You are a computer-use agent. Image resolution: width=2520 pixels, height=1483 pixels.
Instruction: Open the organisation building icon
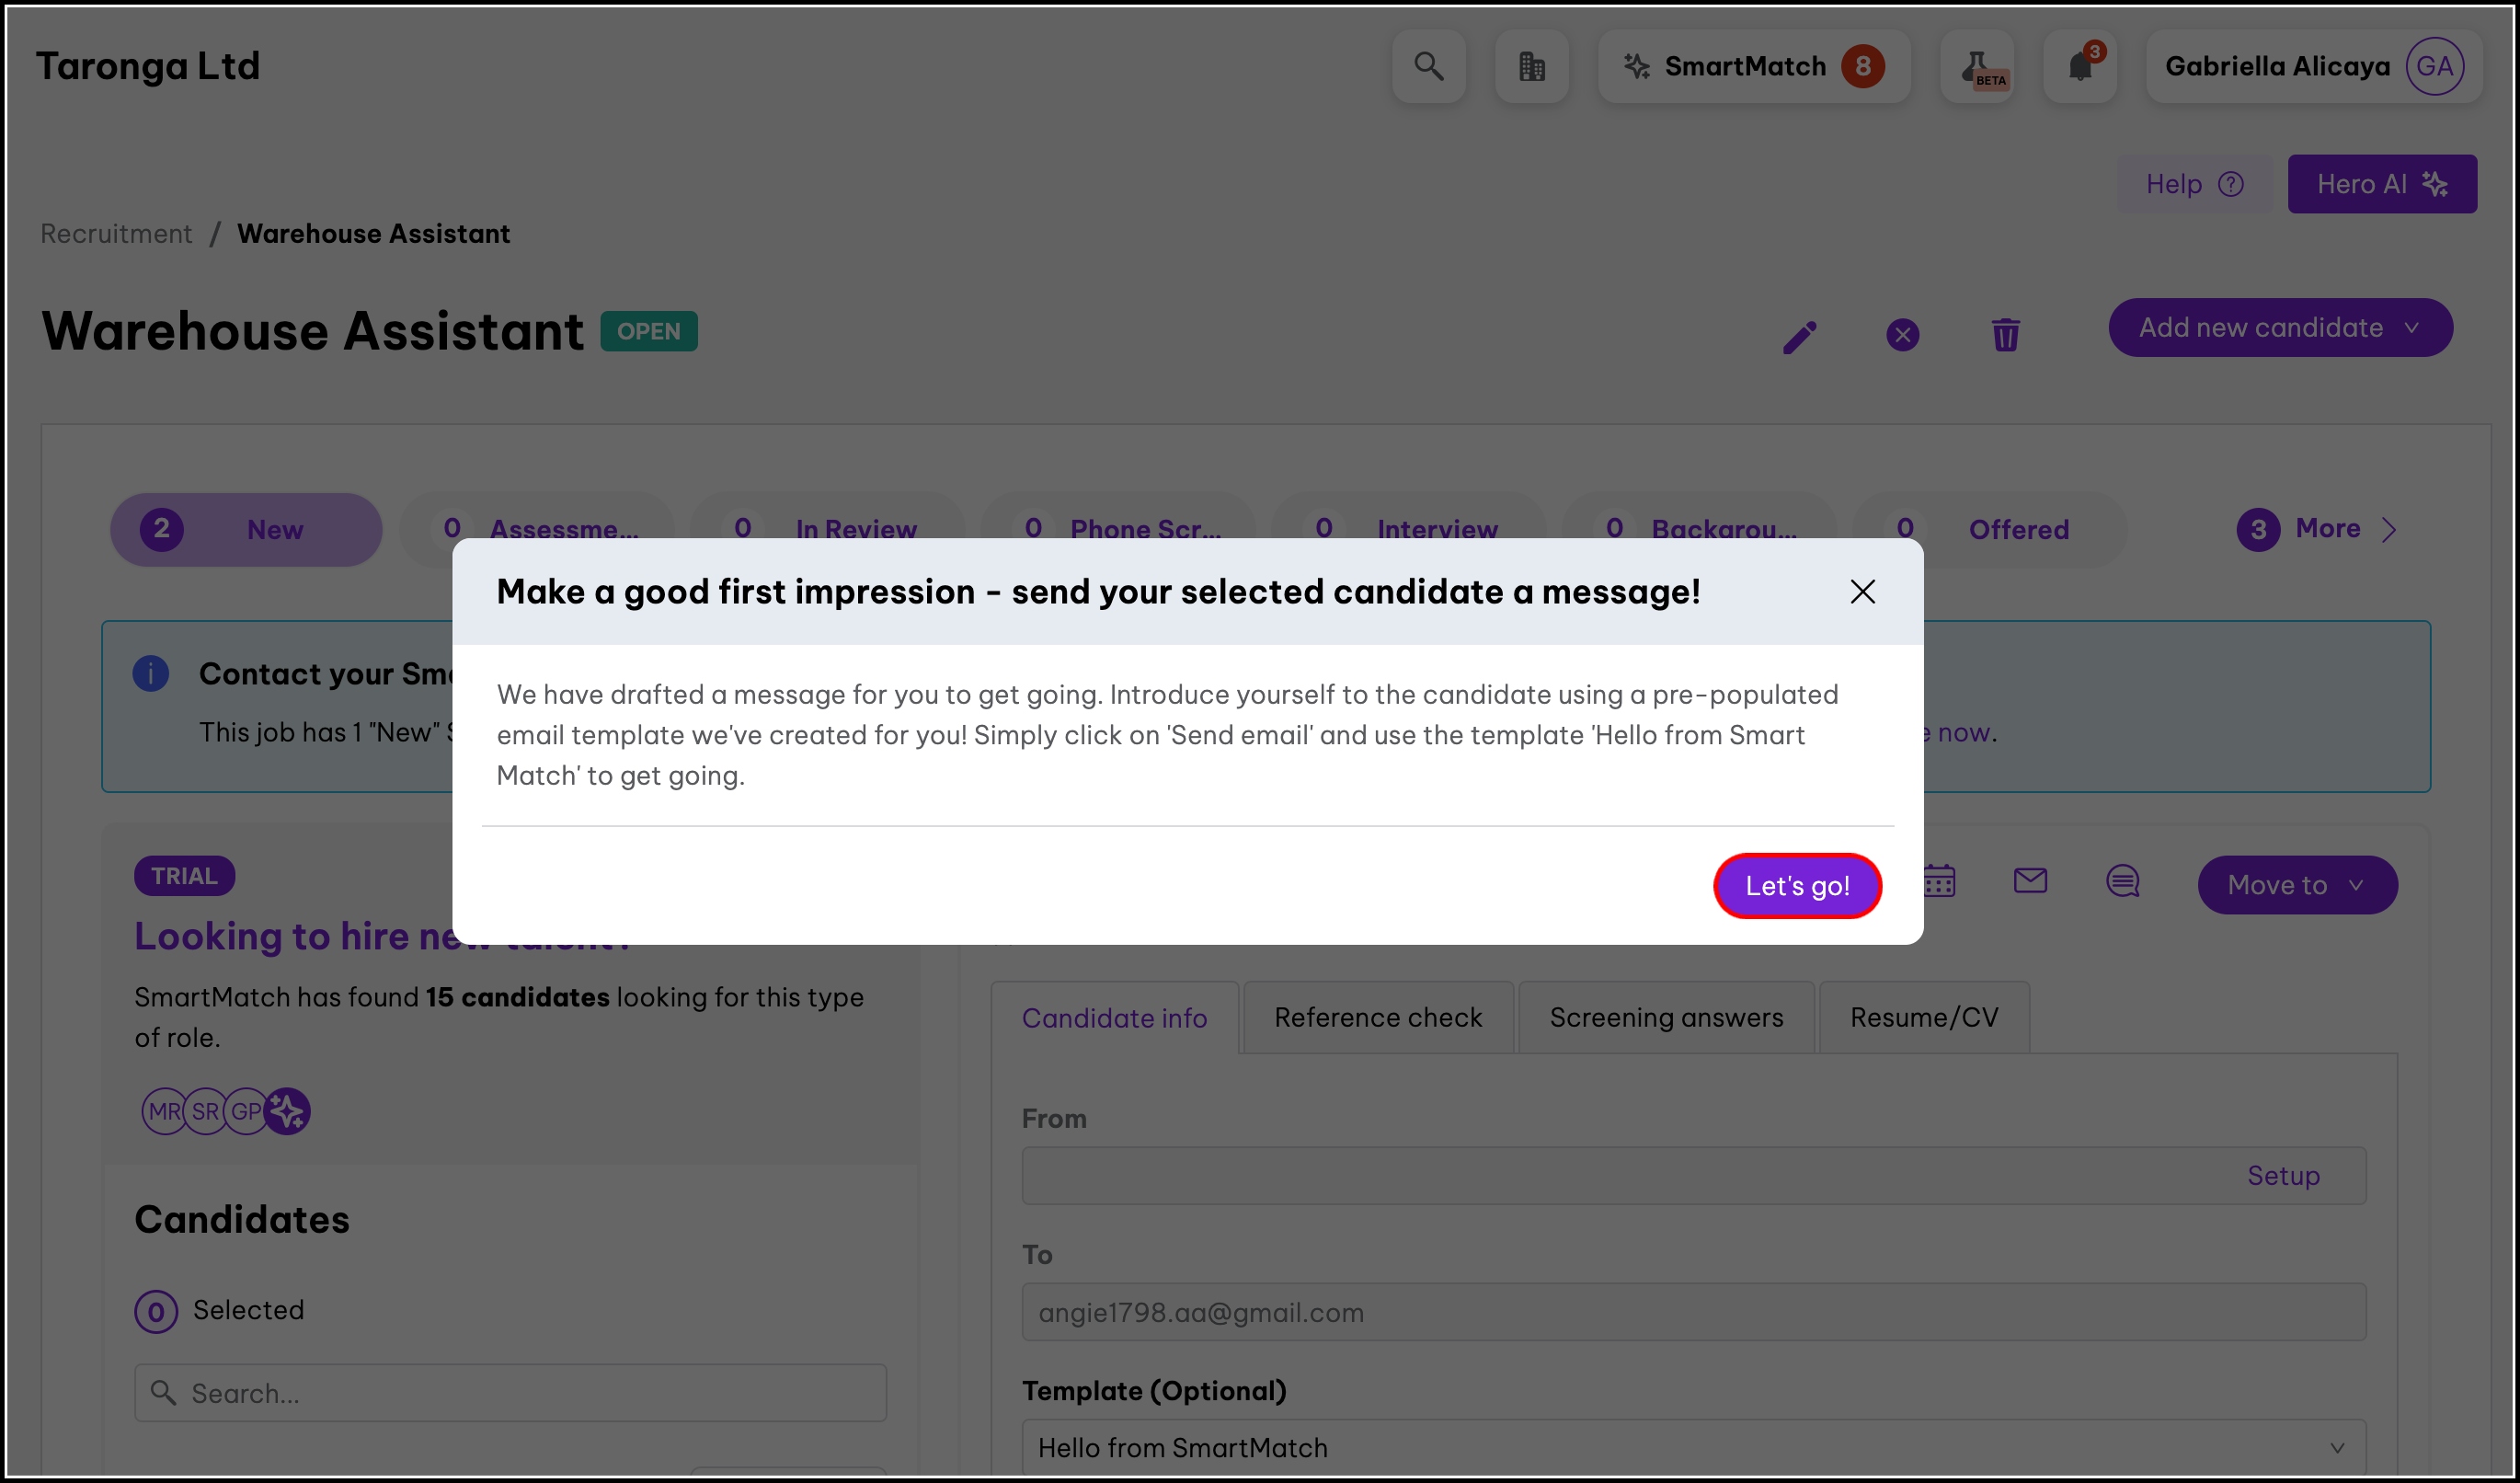1531,66
